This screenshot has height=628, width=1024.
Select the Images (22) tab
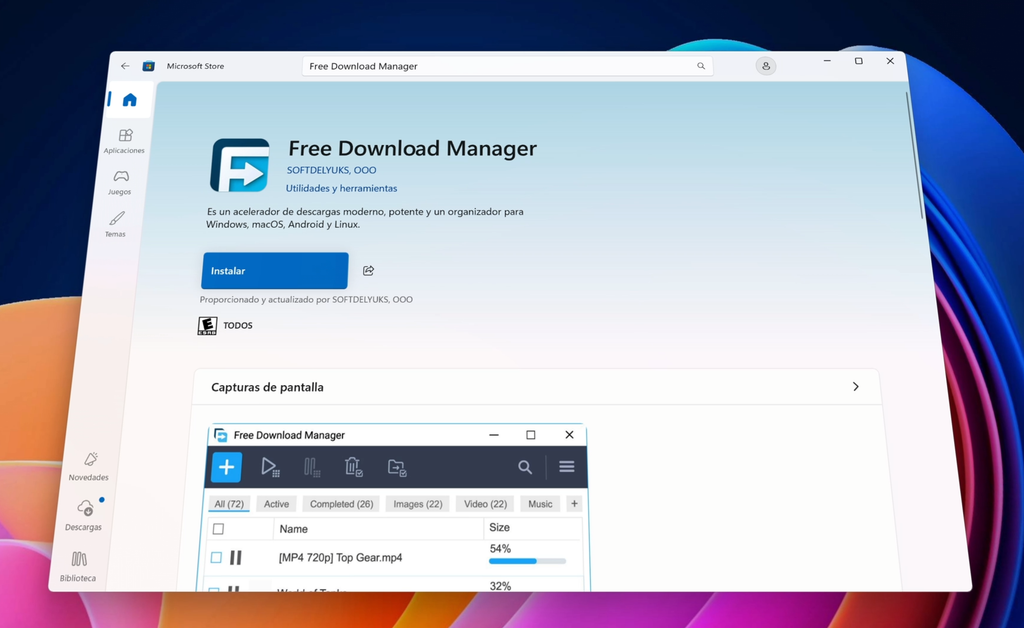coord(418,504)
